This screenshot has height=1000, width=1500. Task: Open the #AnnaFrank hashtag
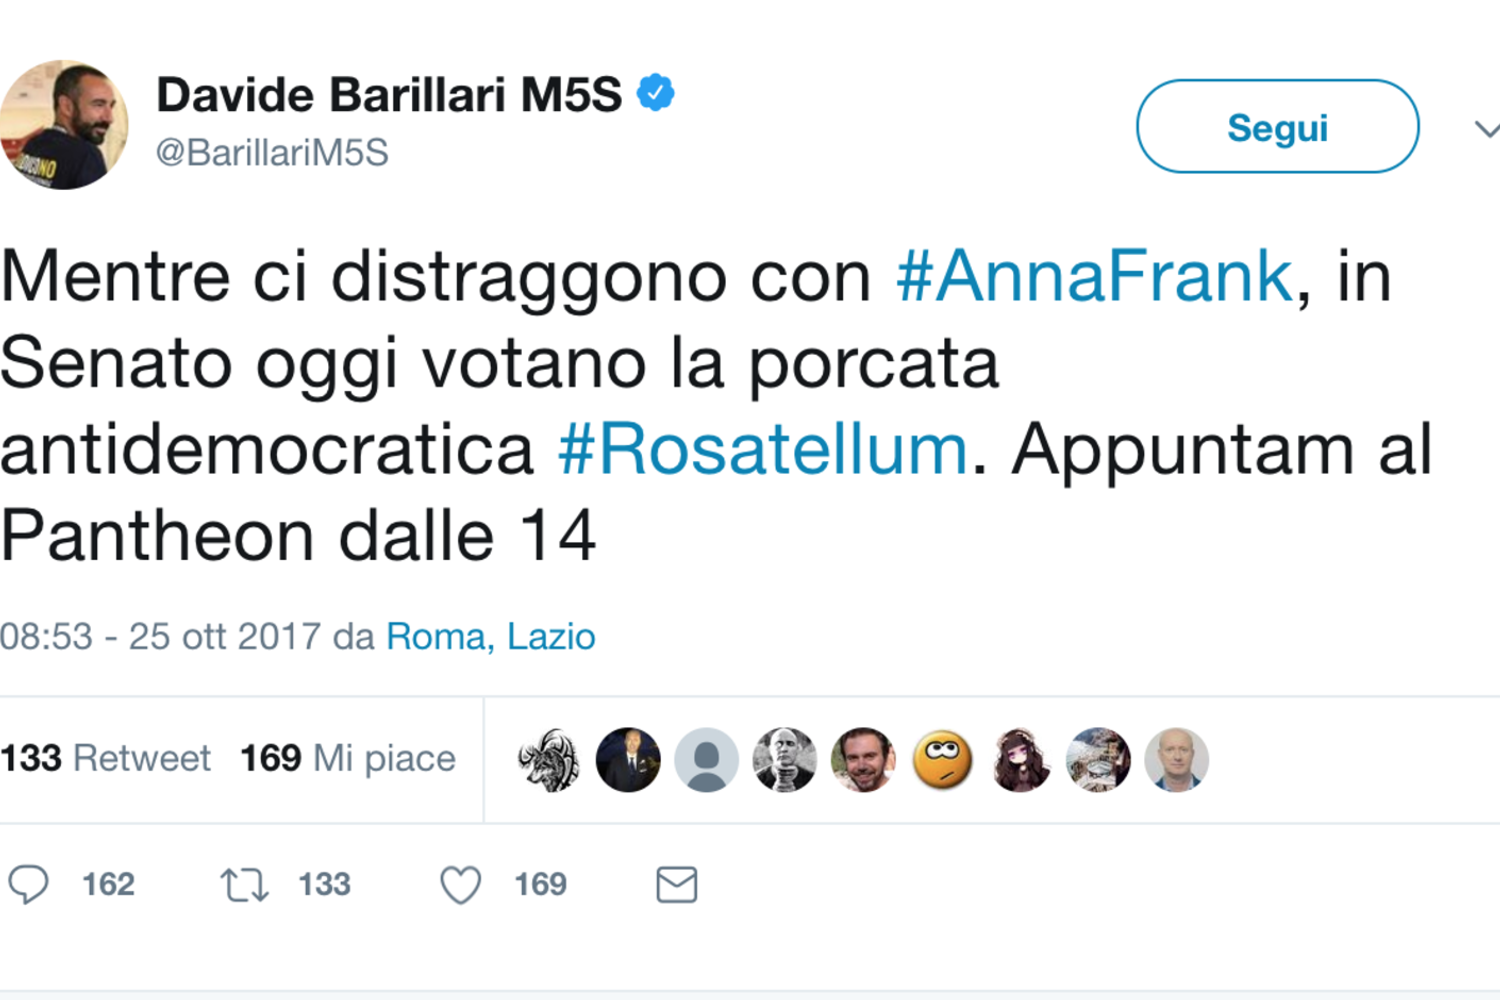point(1094,277)
